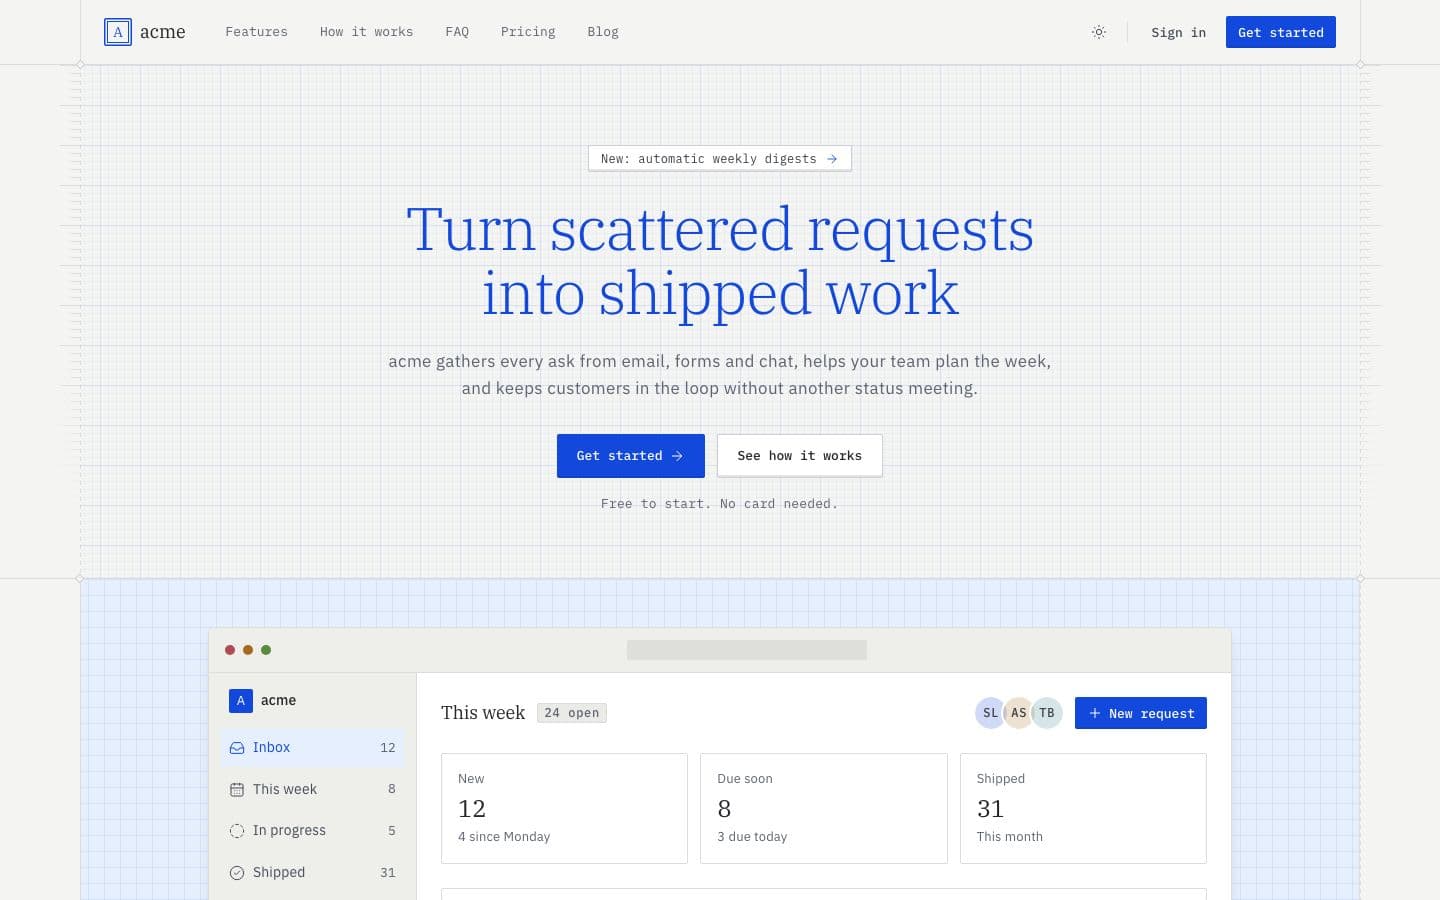The height and width of the screenshot is (900, 1440).
Task: Click the green window dot
Action: [x=266, y=650]
